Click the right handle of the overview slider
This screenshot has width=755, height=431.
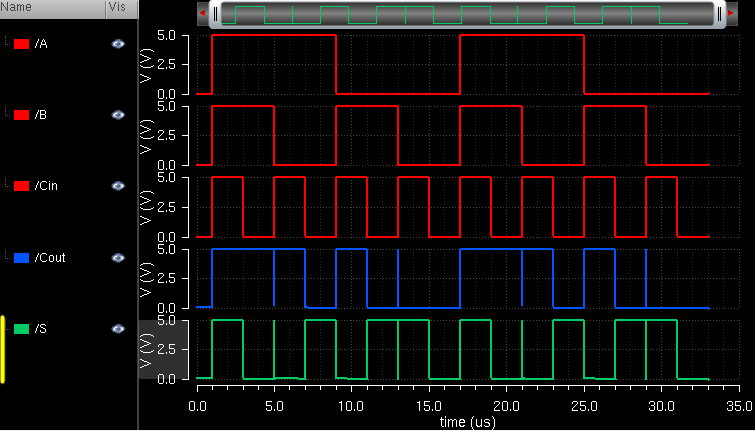(718, 14)
